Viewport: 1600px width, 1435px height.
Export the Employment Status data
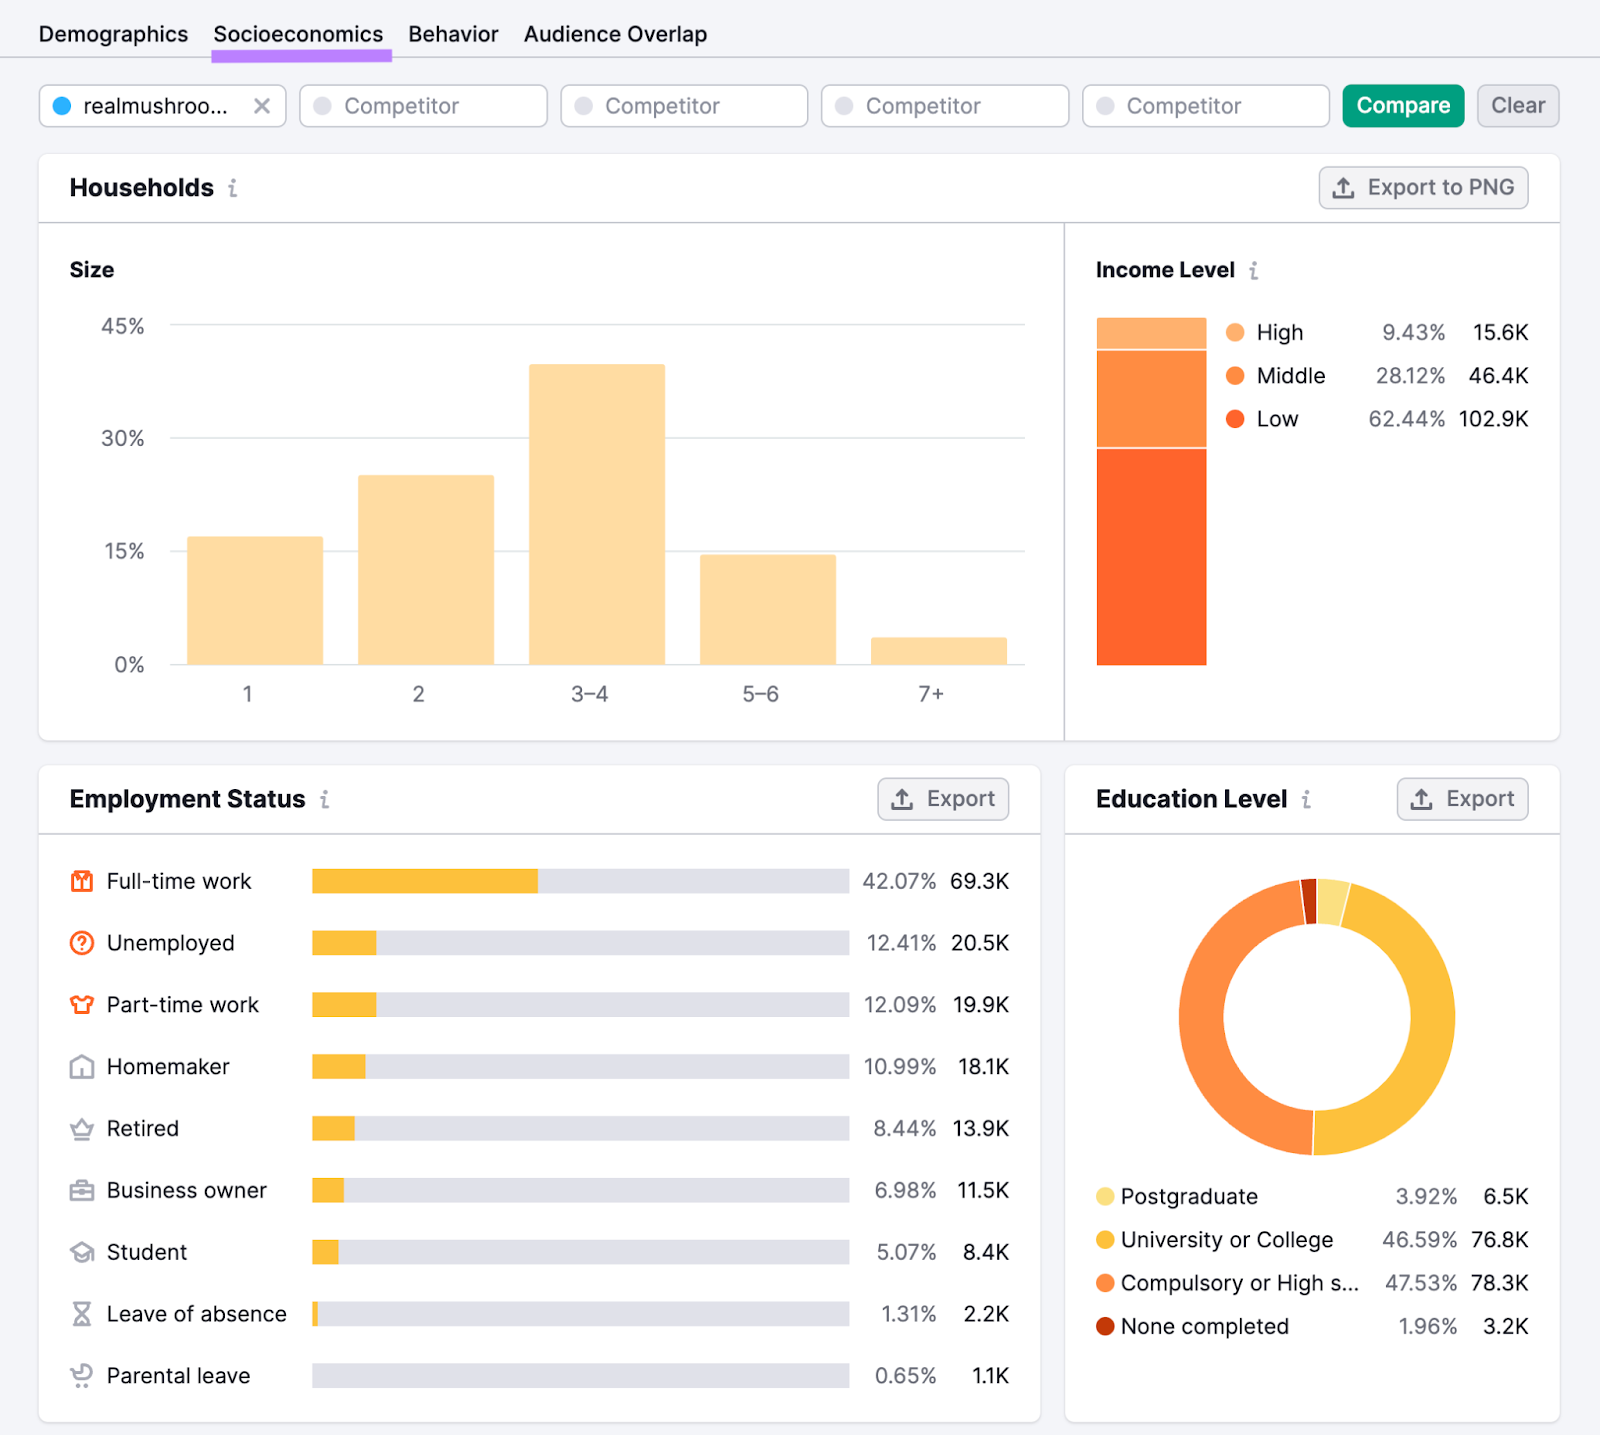click(x=943, y=799)
